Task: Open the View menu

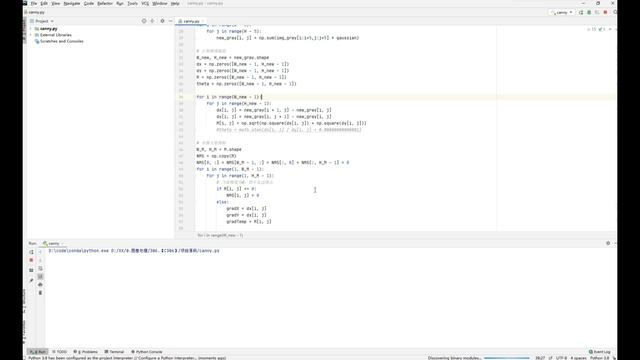Action: click(56, 3)
